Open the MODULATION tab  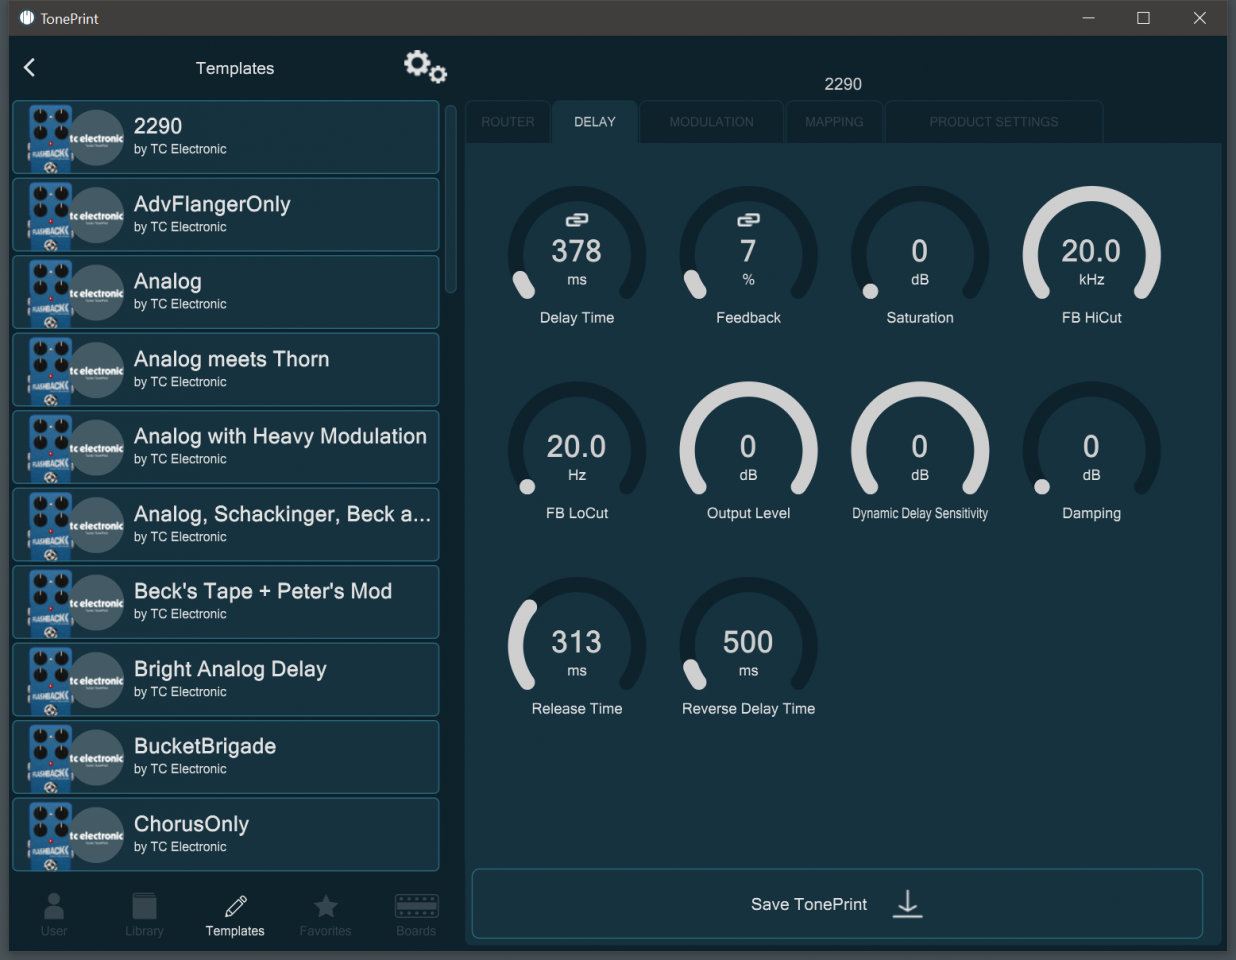[712, 122]
